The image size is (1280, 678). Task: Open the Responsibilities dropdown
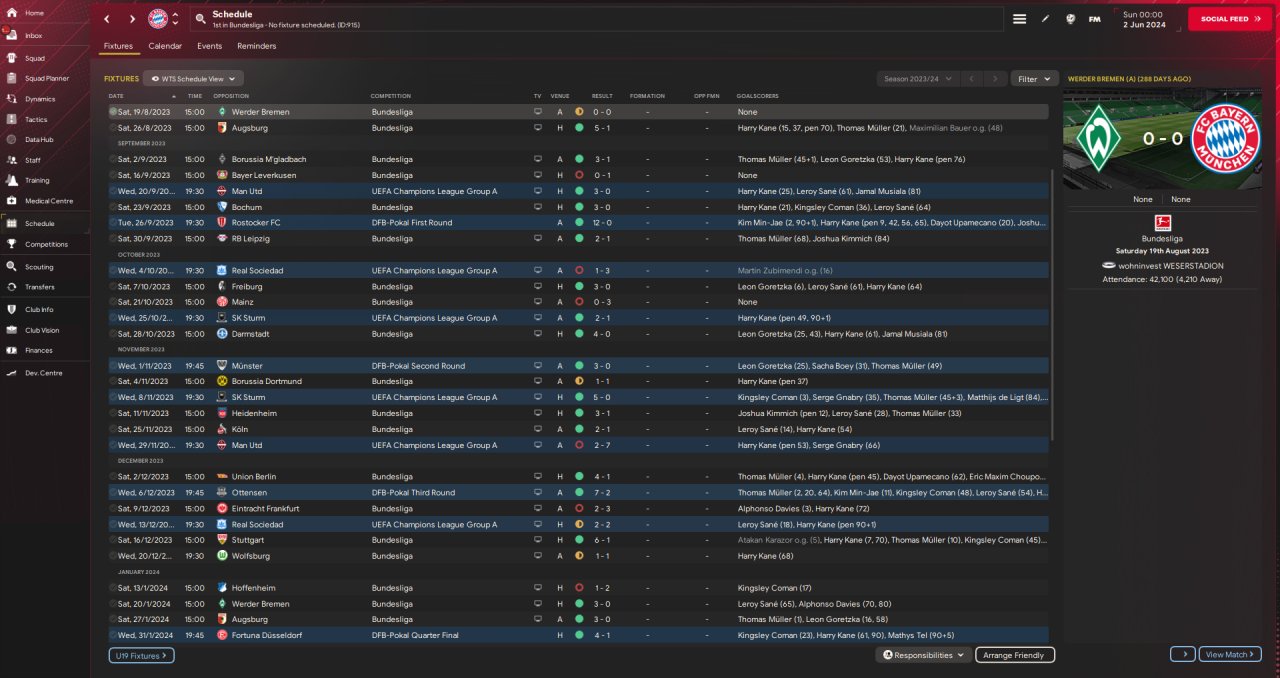[925, 655]
